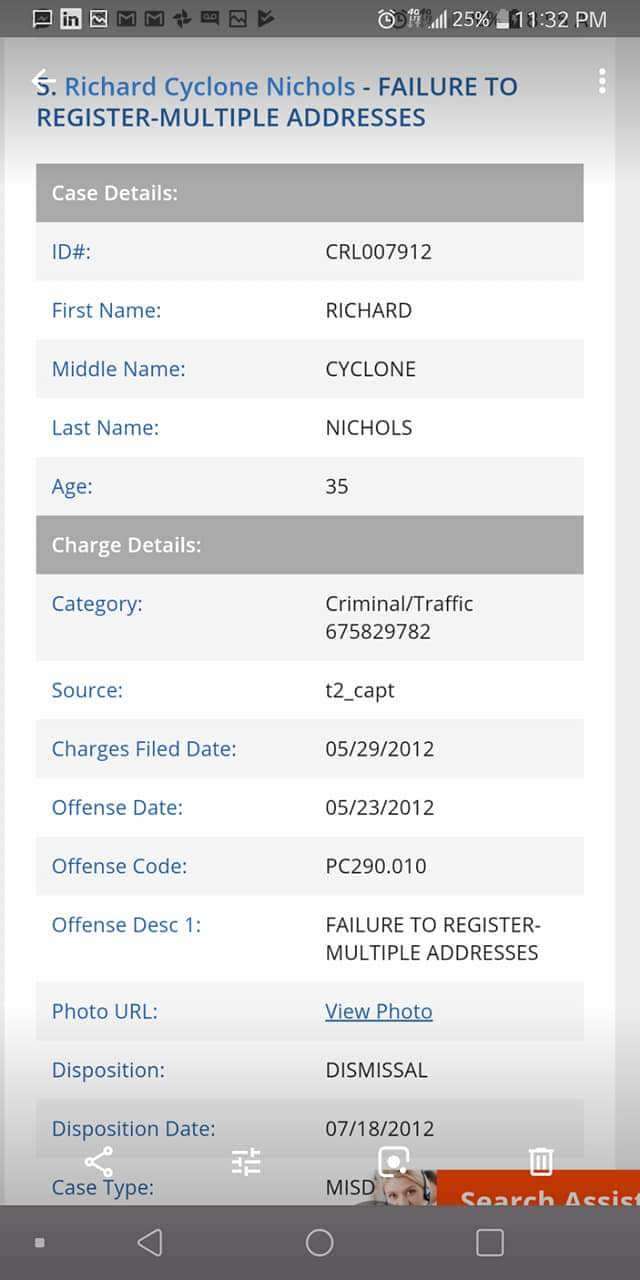Open the Richard Cyclone Nichols title link
Viewport: 640px width, 1280px height.
(x=209, y=87)
